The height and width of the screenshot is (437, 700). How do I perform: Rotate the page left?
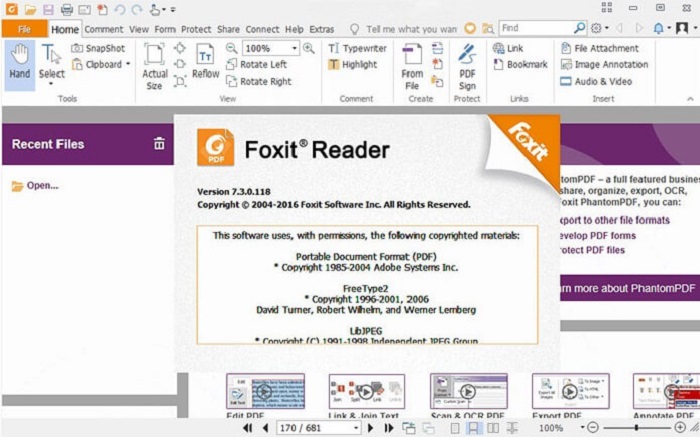(256, 64)
